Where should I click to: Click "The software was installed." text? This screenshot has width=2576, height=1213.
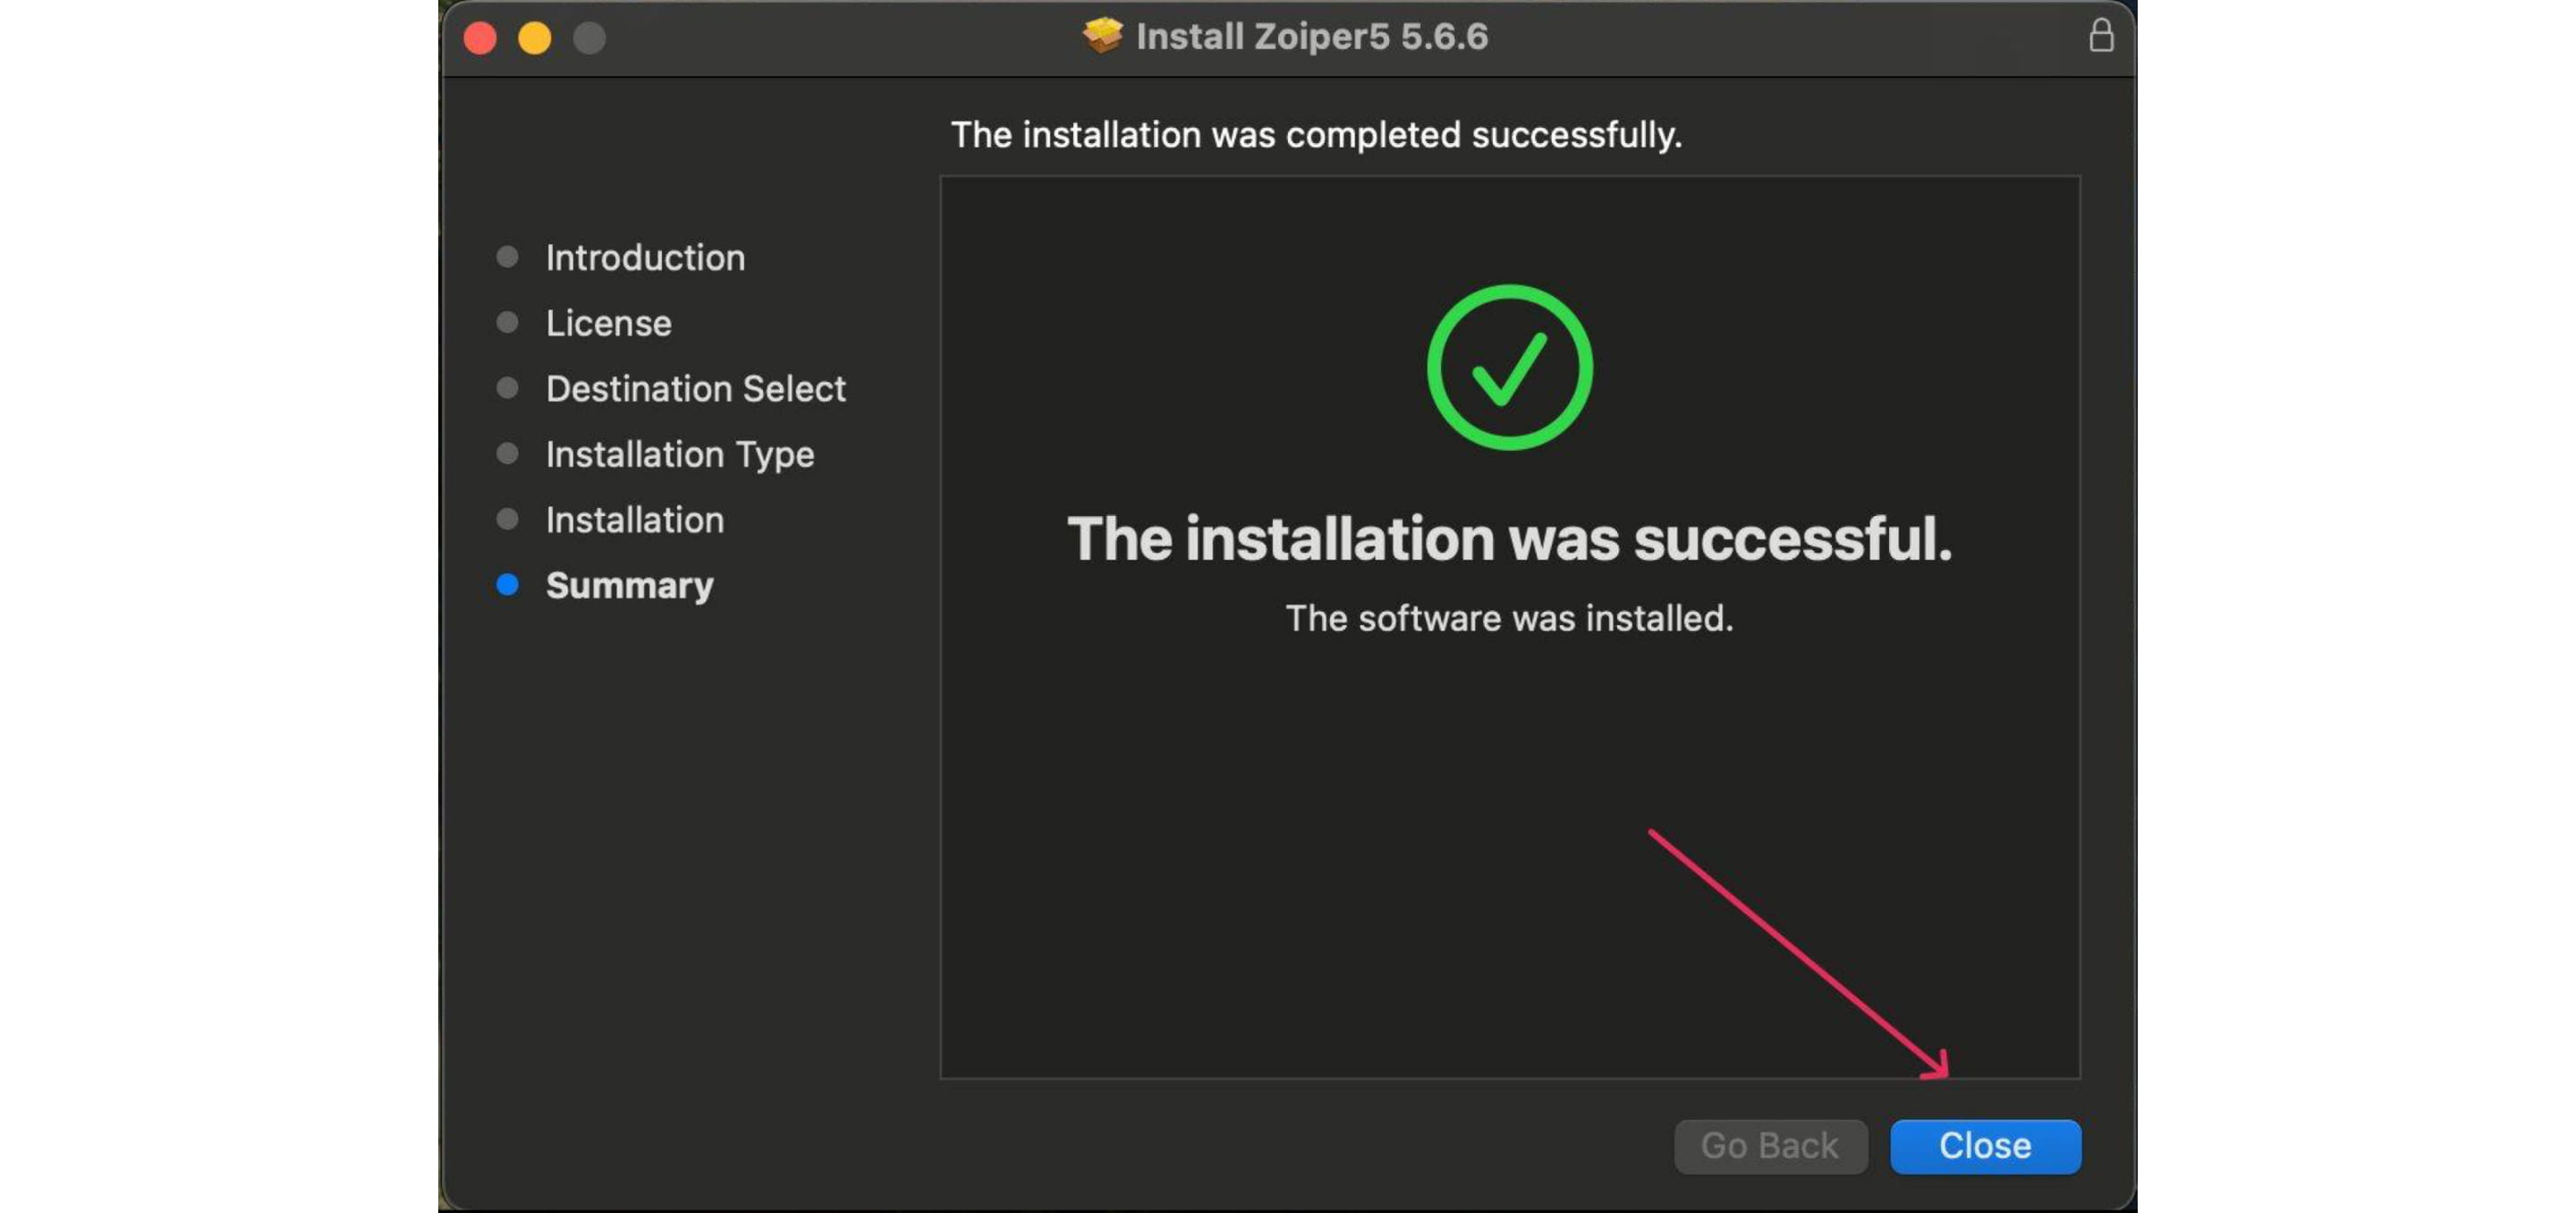[1509, 618]
